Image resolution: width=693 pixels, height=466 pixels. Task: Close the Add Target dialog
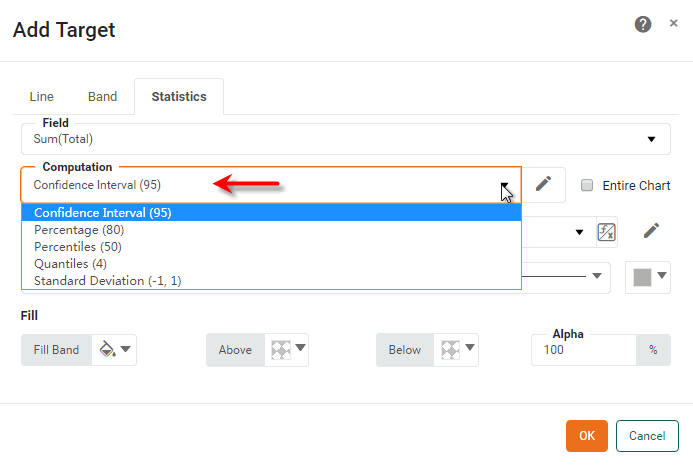click(x=673, y=24)
